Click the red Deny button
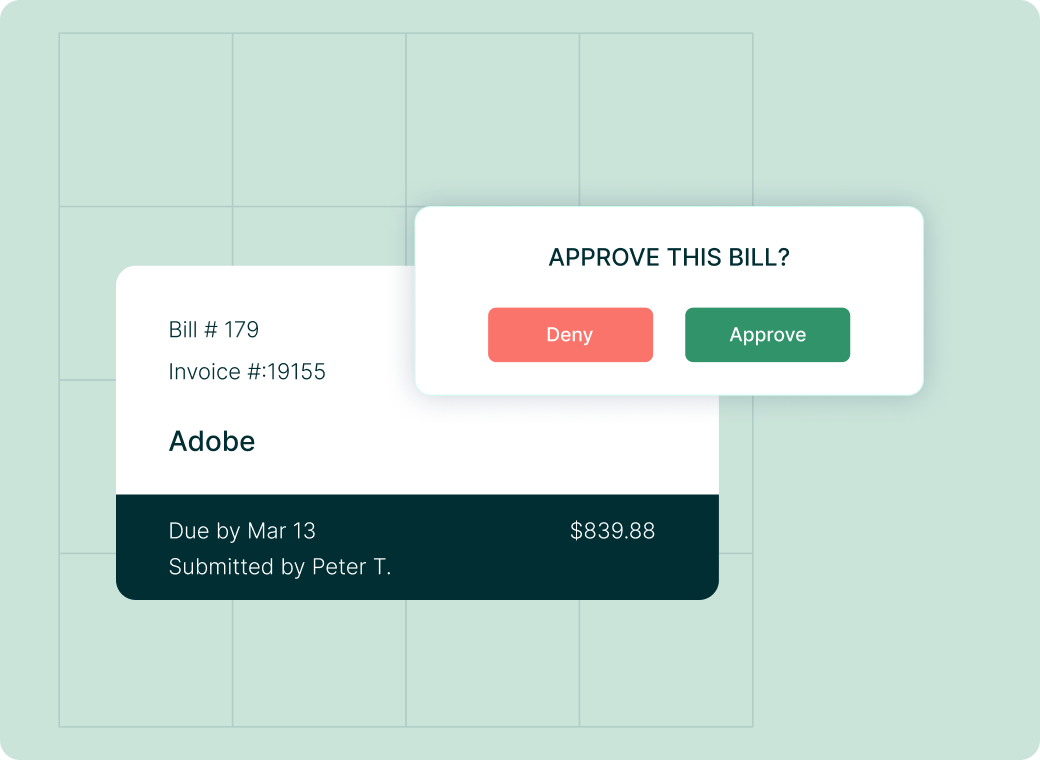 [x=570, y=335]
